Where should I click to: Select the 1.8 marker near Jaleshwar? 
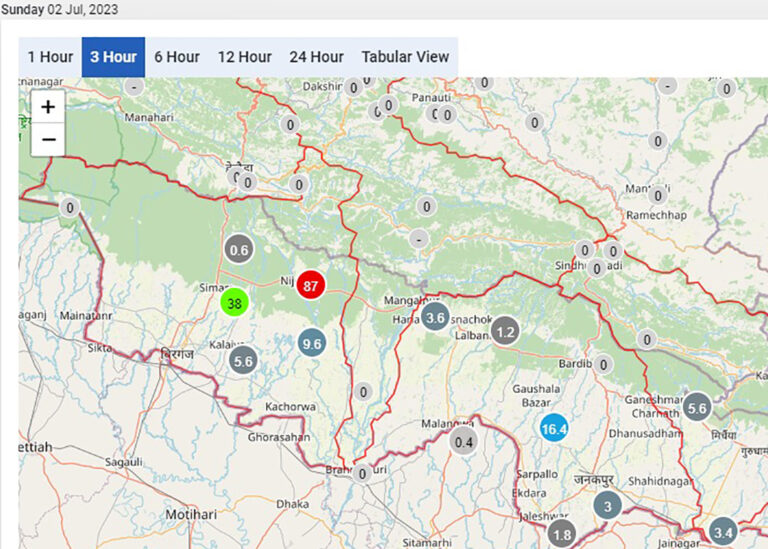coord(562,534)
